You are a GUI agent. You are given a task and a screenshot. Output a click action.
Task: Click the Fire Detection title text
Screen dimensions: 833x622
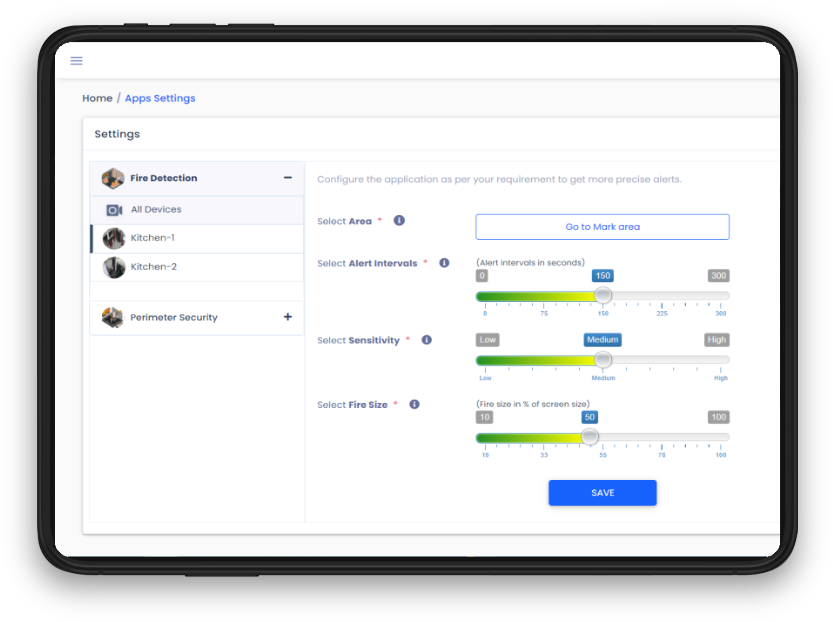pos(164,178)
